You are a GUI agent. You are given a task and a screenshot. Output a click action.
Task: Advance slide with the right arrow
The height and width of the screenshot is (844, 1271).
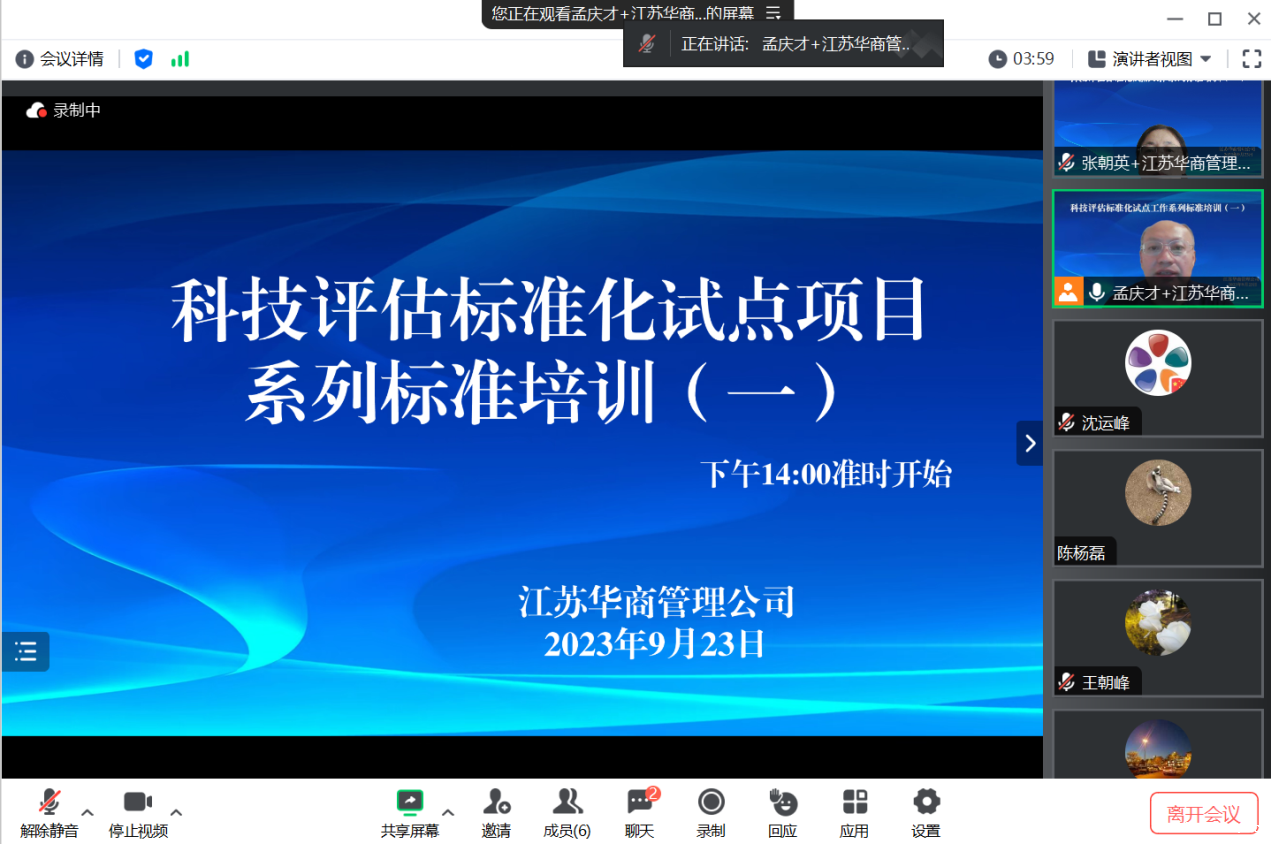tap(1030, 443)
